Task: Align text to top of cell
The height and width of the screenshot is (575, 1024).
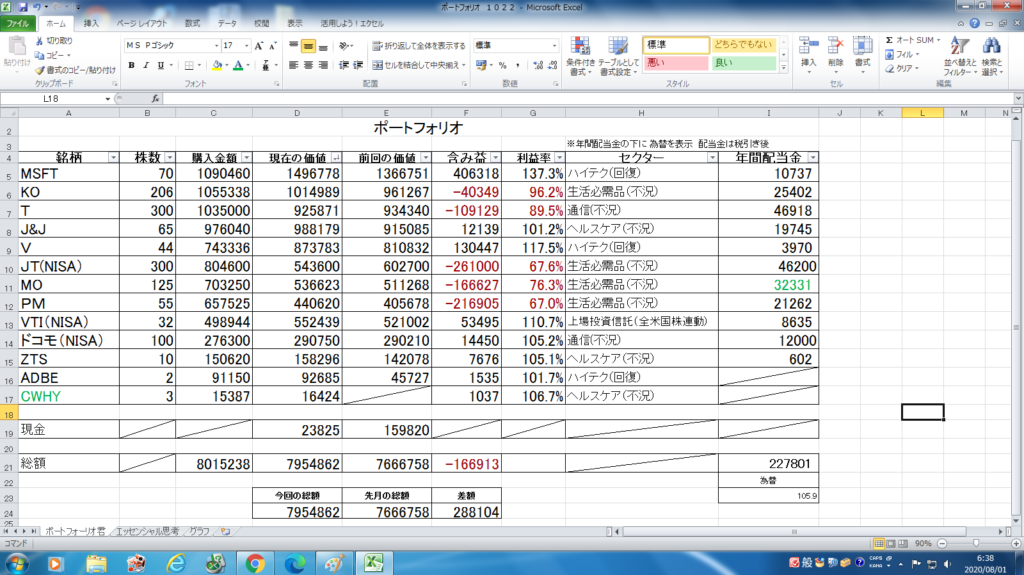Action: 293,46
